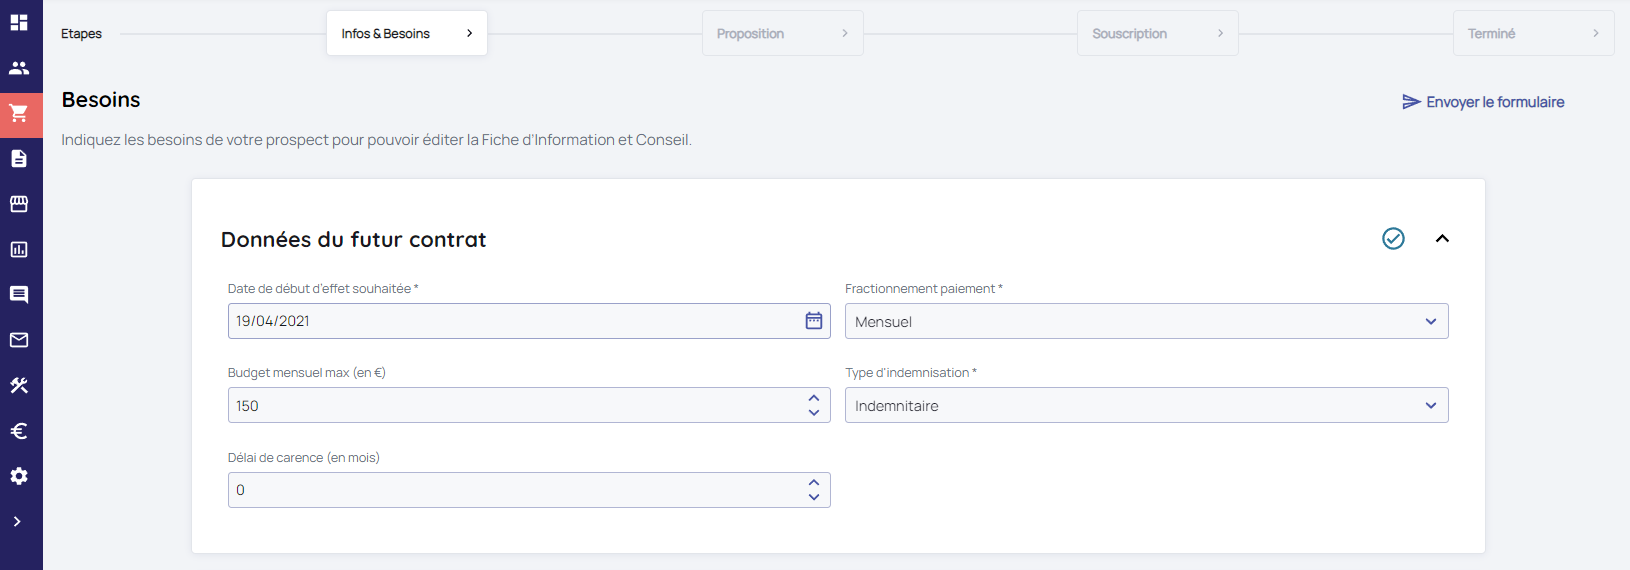Open the documents file icon
Image resolution: width=1630 pixels, height=570 pixels.
tap(19, 159)
